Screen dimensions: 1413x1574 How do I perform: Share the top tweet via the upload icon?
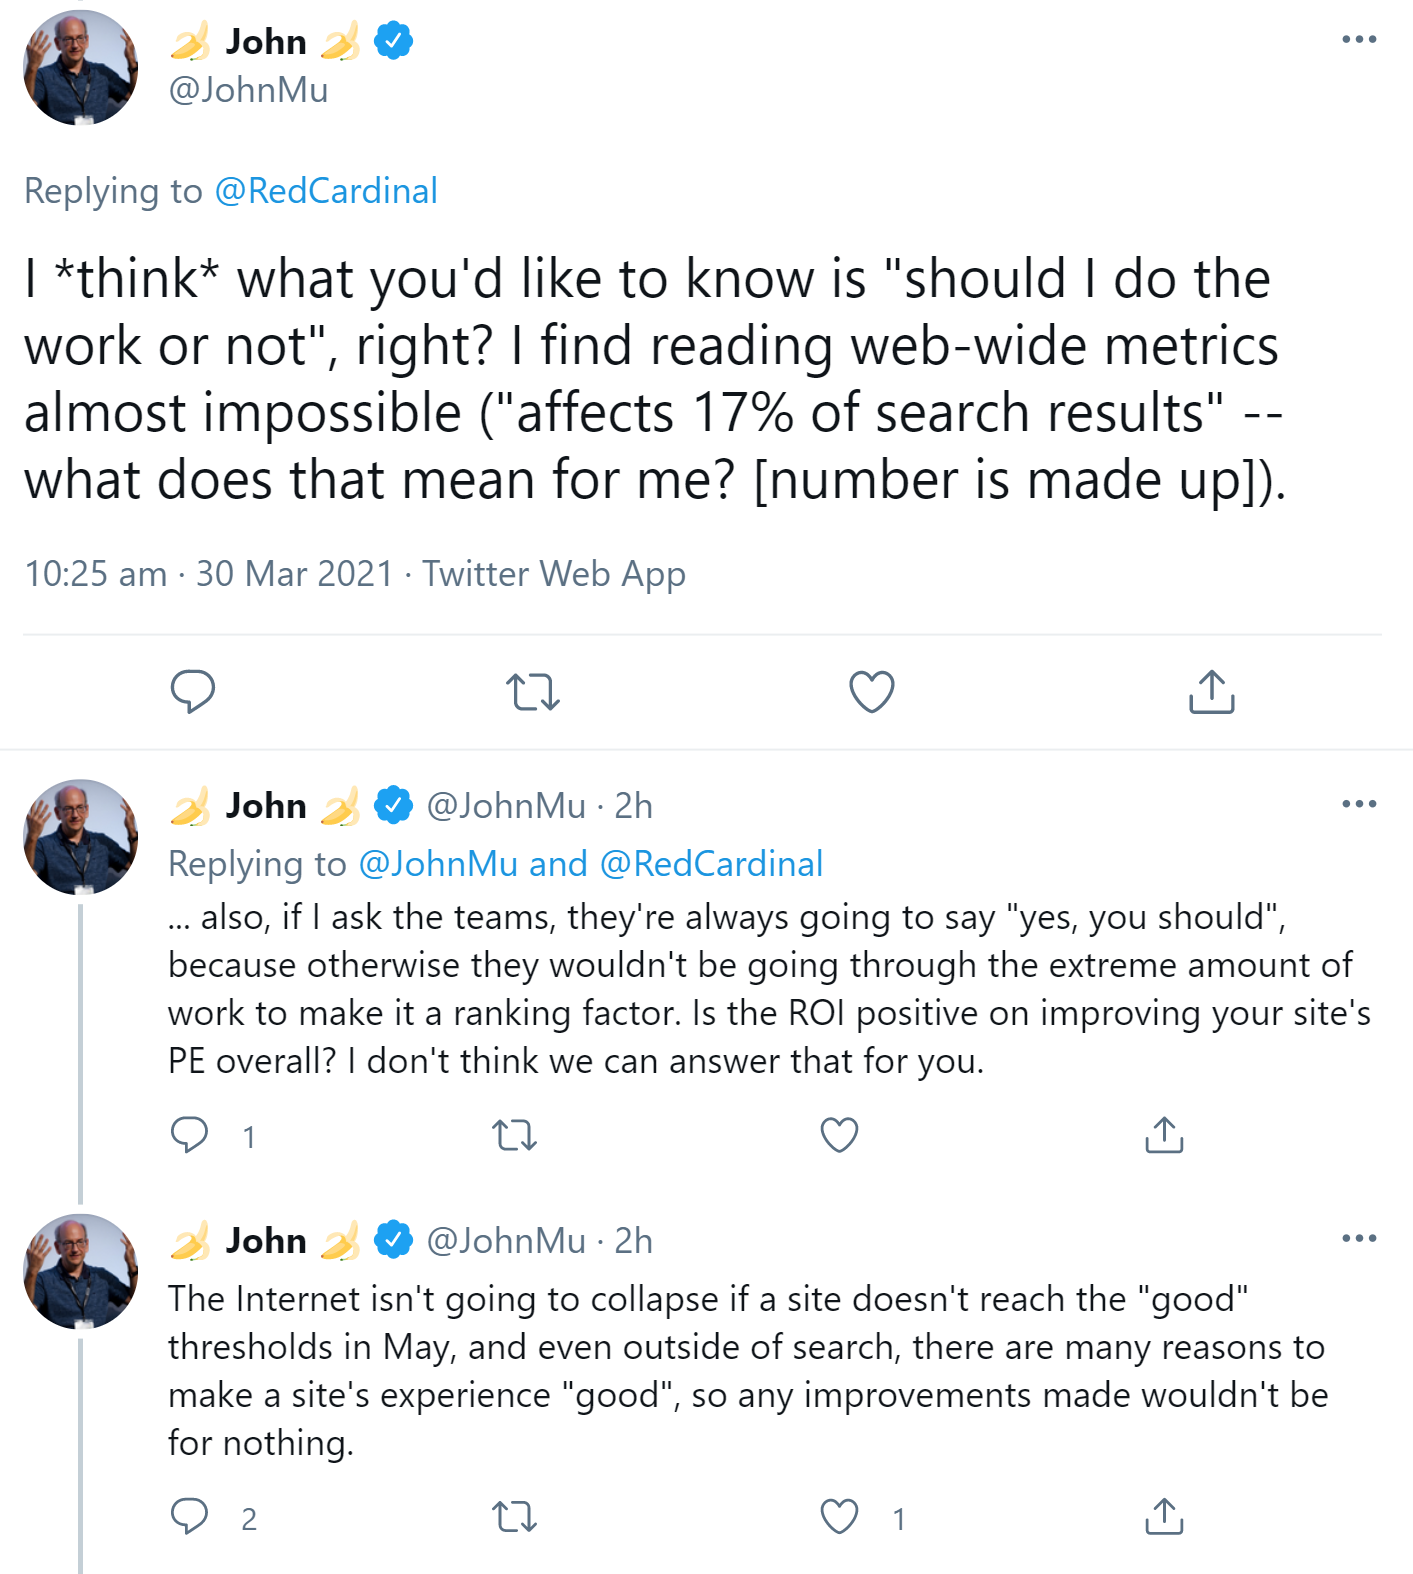(1211, 691)
